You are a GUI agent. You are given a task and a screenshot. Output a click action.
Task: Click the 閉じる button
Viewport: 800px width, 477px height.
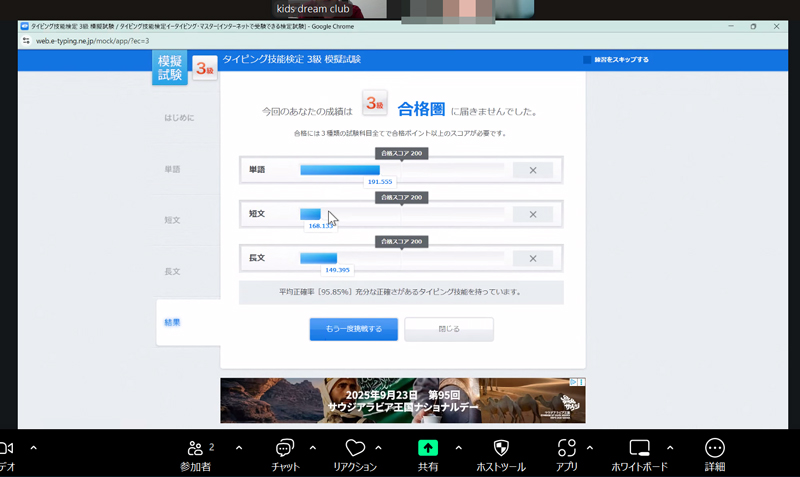tap(449, 329)
